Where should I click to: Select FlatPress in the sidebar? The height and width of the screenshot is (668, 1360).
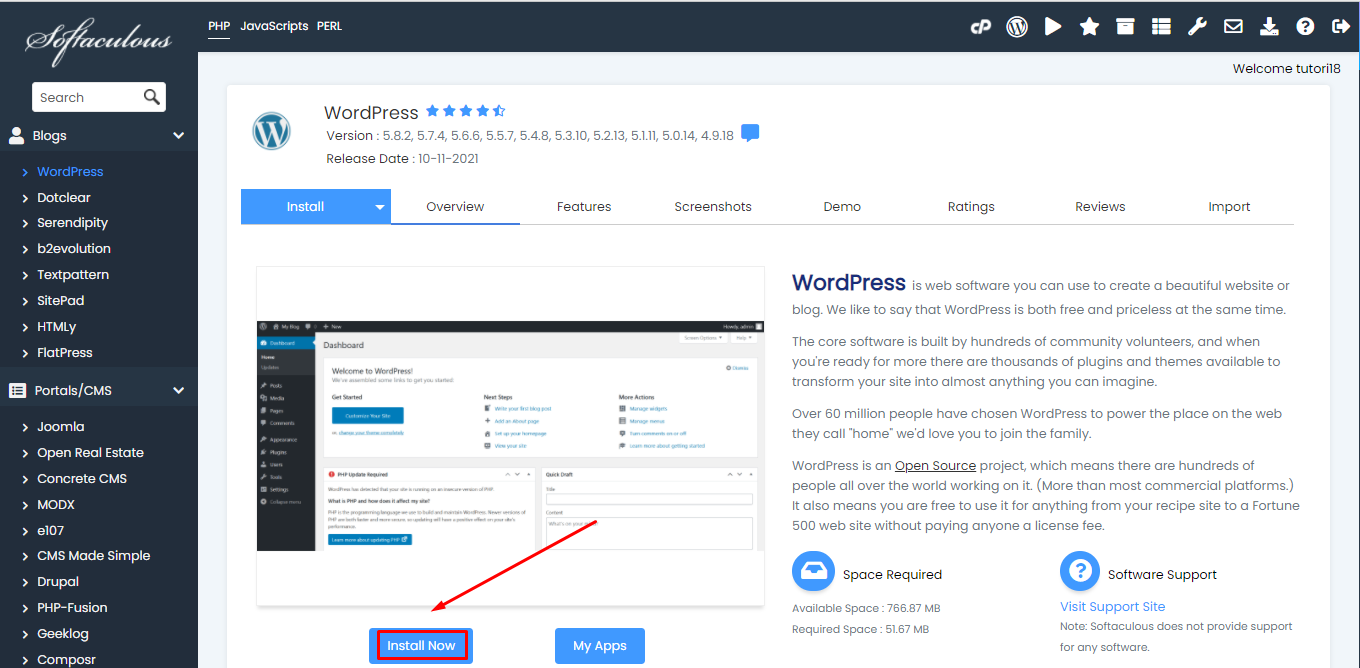coord(65,353)
